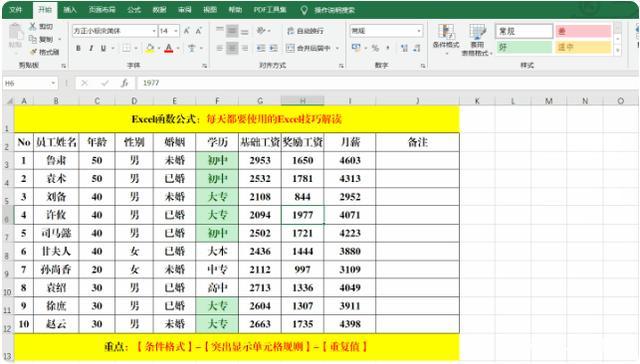Viewport: 640px width, 364px height.
Task: Click the accounting number format icon
Action: click(356, 48)
